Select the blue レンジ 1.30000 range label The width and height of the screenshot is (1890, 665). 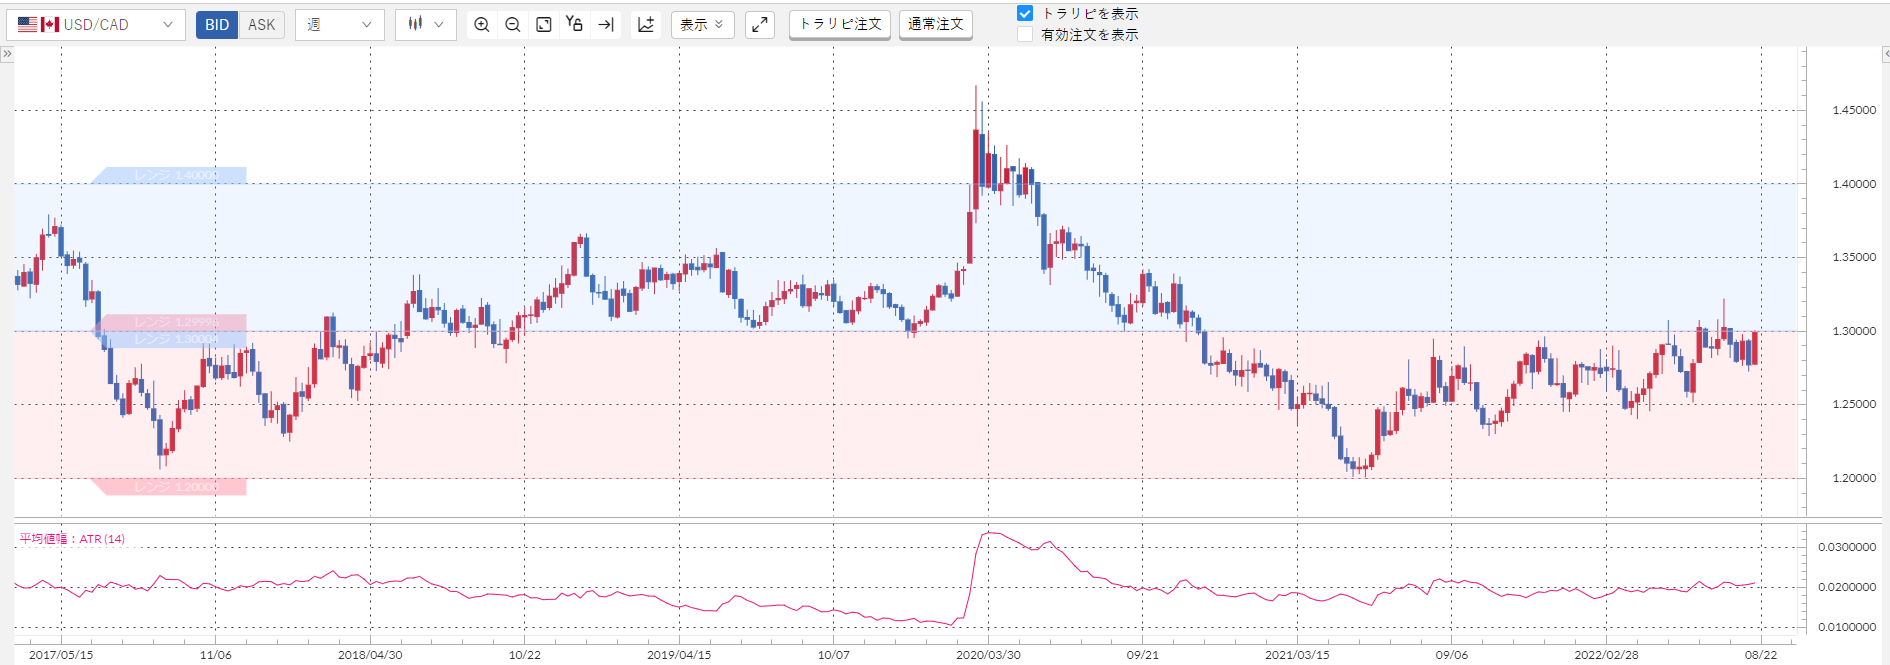point(169,339)
